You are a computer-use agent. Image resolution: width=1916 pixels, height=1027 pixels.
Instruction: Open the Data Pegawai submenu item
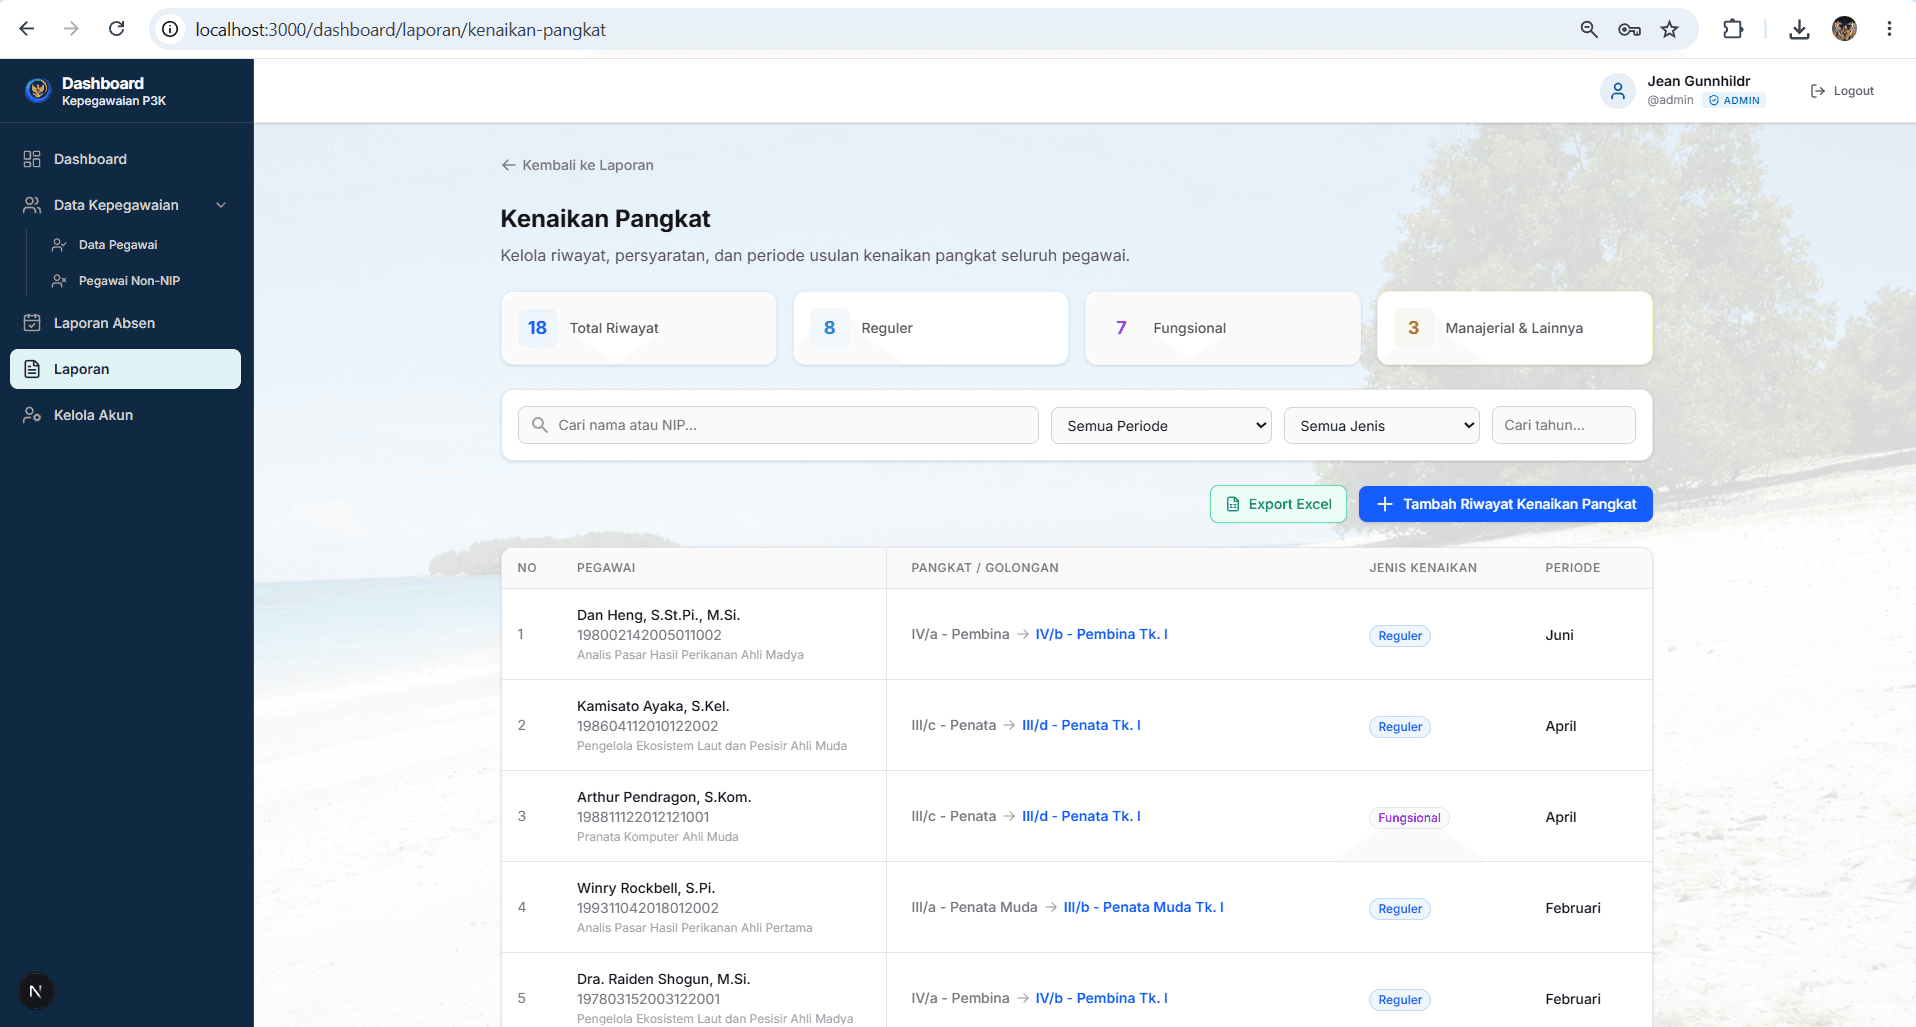click(118, 245)
